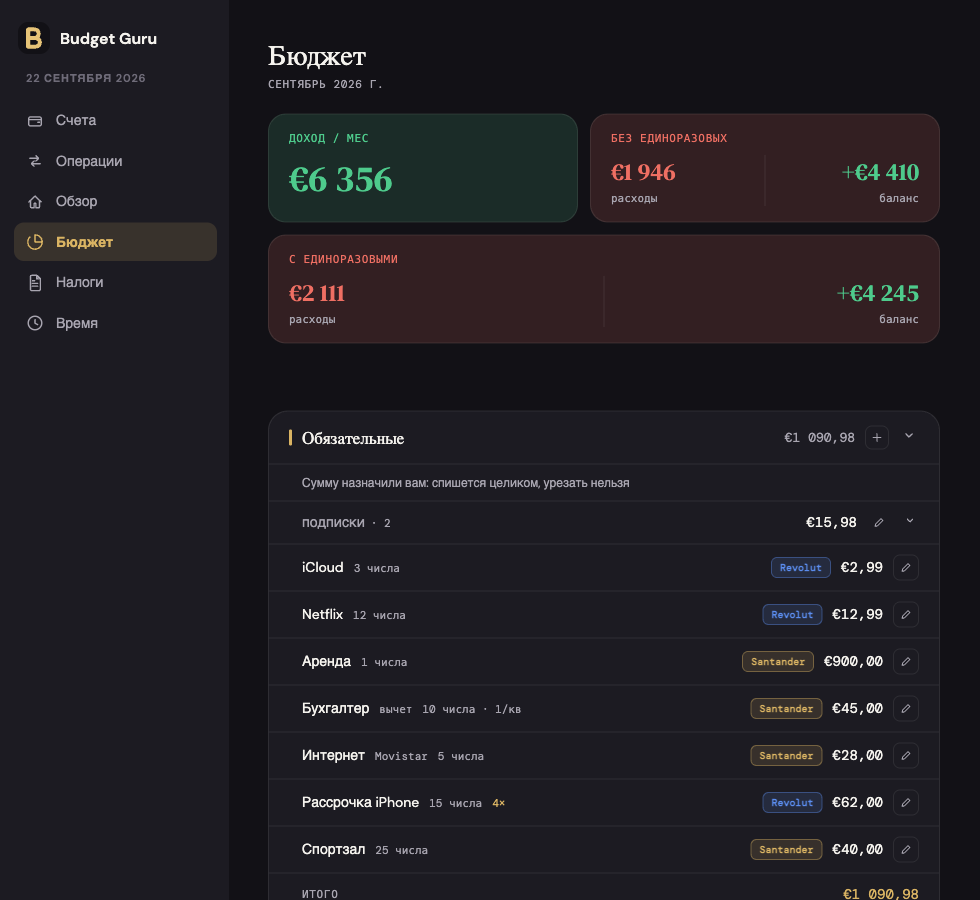Click the Аренда expense name
The width and height of the screenshot is (980, 900).
tap(326, 661)
